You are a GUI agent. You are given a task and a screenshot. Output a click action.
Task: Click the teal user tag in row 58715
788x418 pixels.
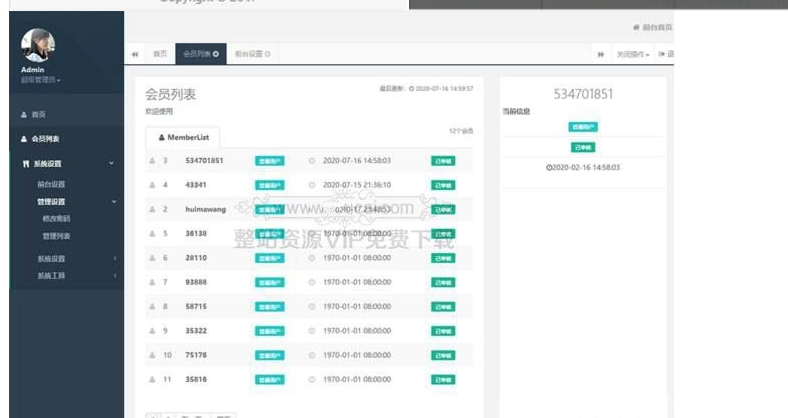(270, 307)
